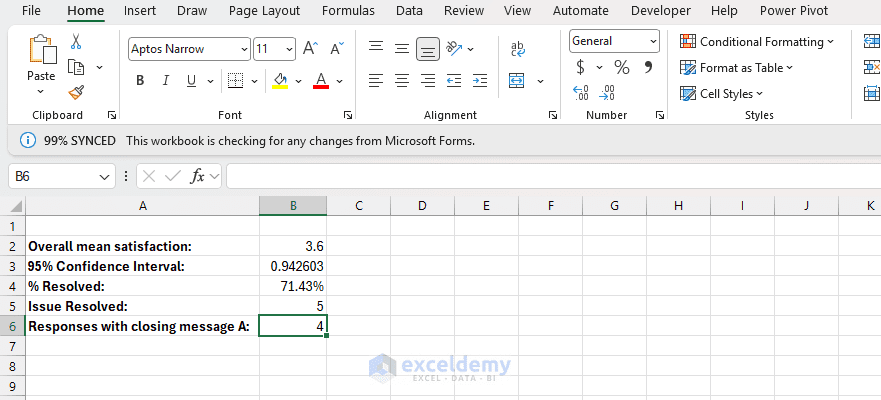Screen dimensions: 881x400
Task: Click the Select All corner triangle
Action: [17, 206]
